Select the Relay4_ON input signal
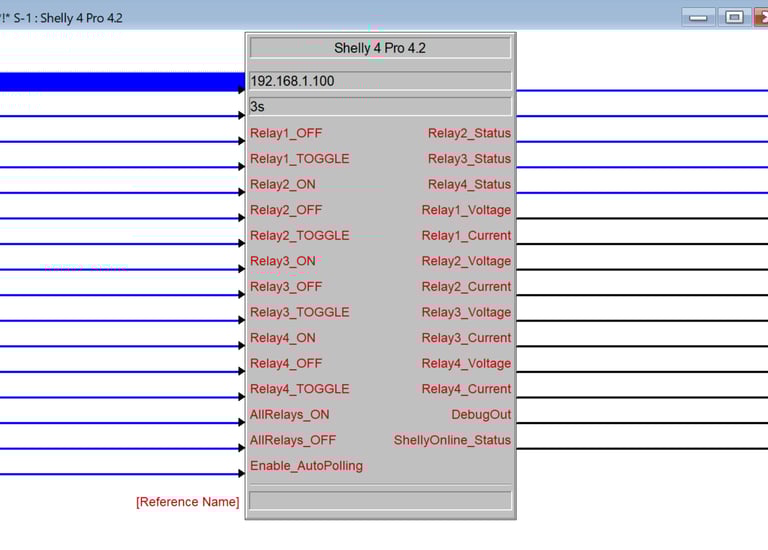This screenshot has width=768, height=550. pos(283,338)
